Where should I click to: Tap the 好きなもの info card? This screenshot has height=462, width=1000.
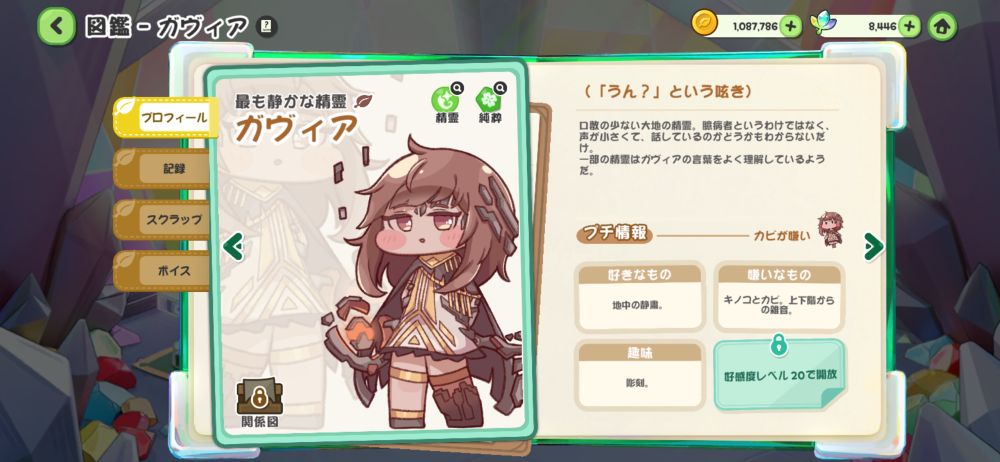pos(640,297)
